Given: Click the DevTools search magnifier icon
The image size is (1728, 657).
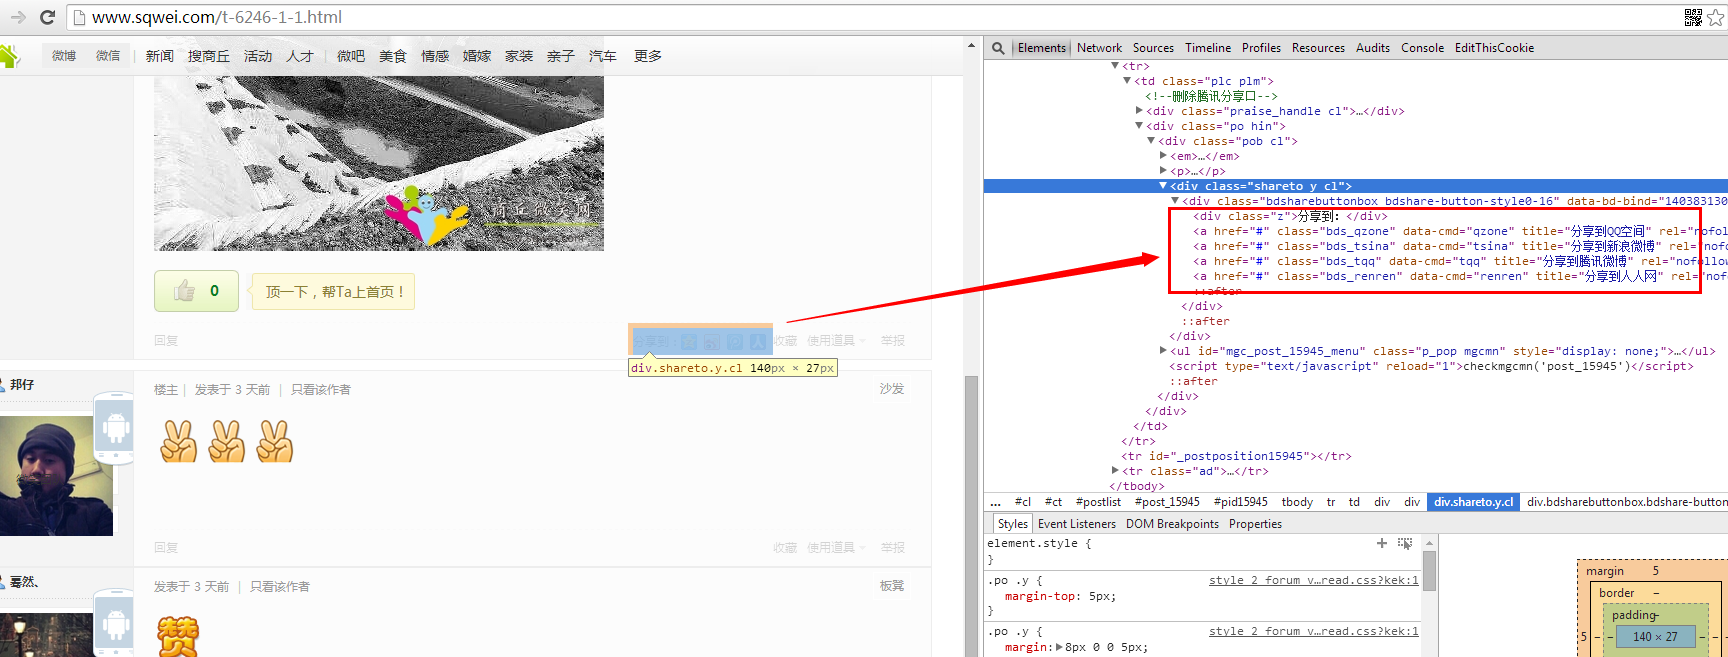Looking at the screenshot, I should pos(998,48).
